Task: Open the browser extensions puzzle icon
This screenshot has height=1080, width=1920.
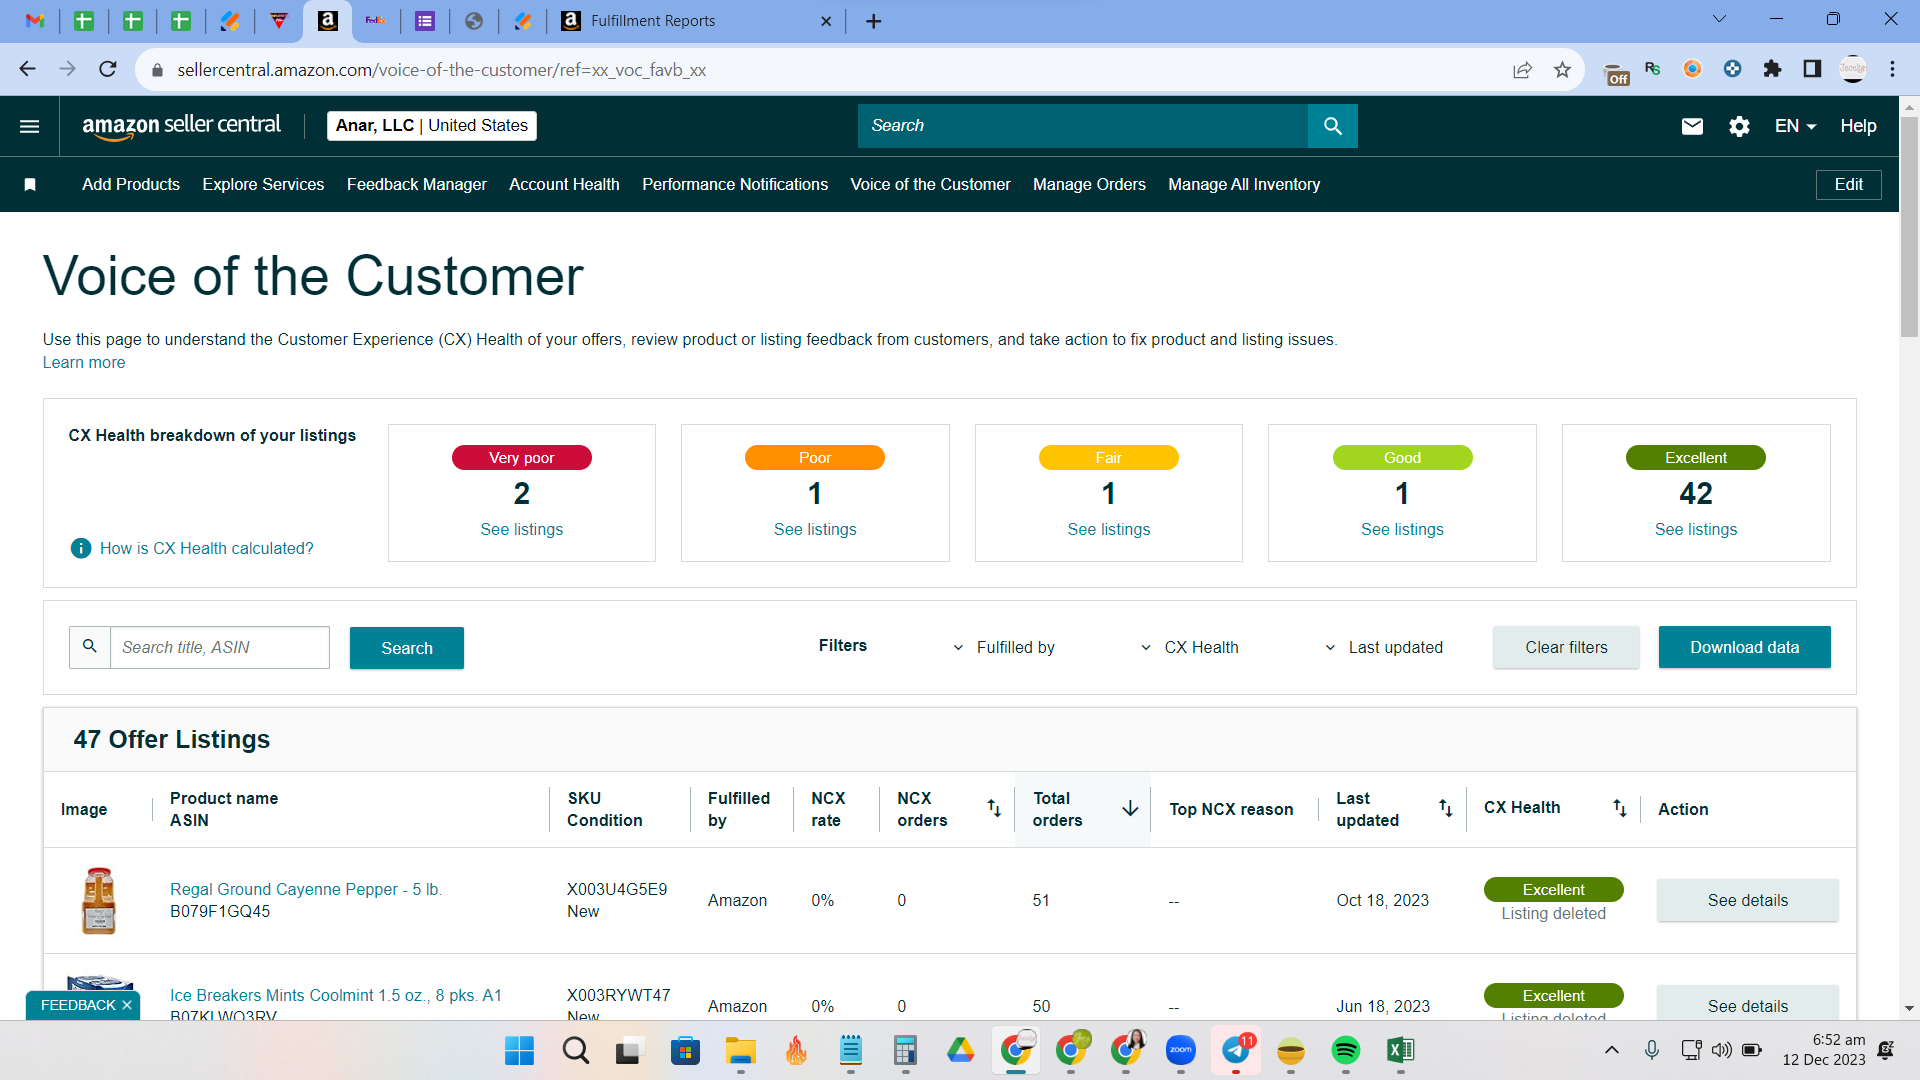Action: [x=1772, y=69]
